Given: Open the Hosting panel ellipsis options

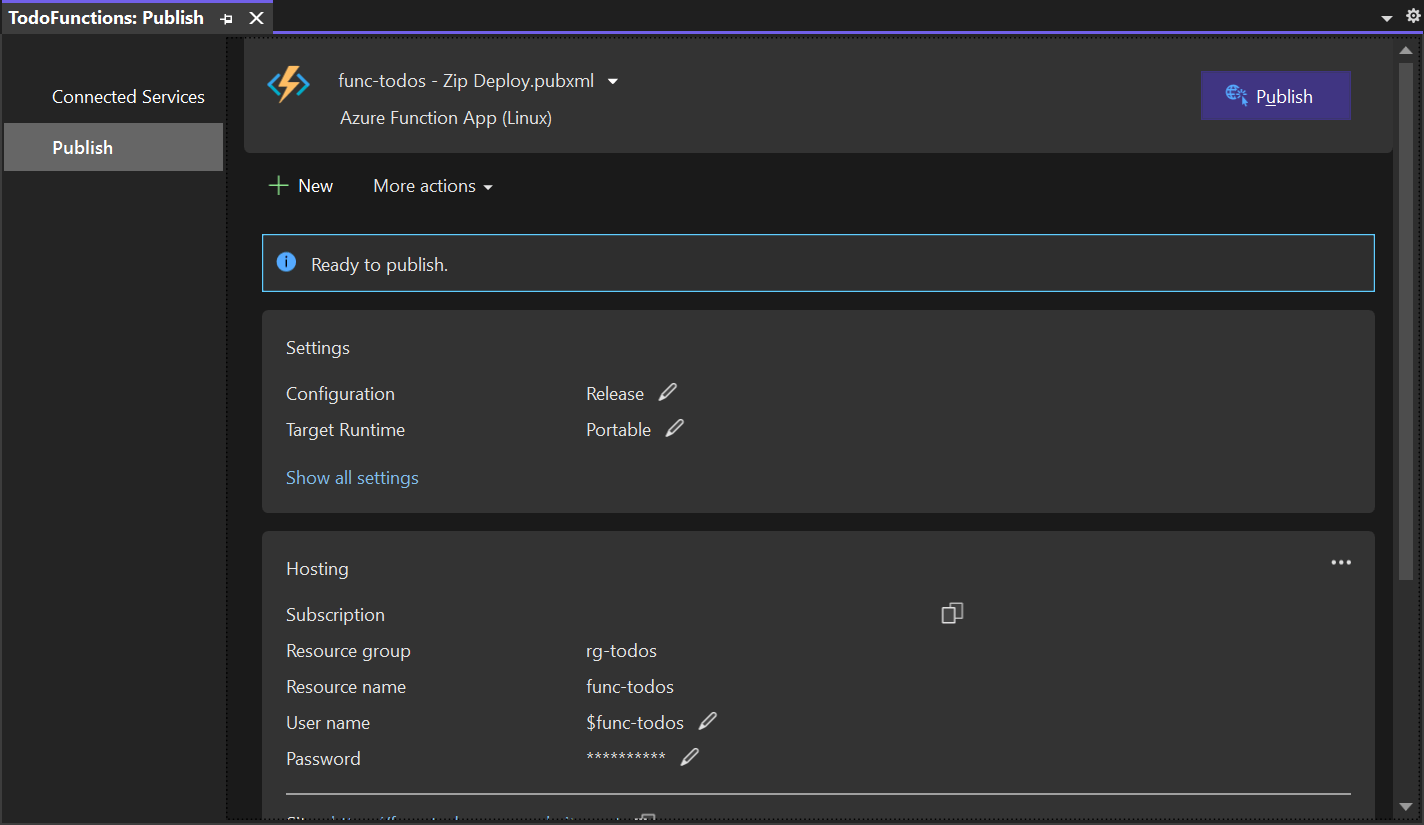Looking at the screenshot, I should [1341, 562].
